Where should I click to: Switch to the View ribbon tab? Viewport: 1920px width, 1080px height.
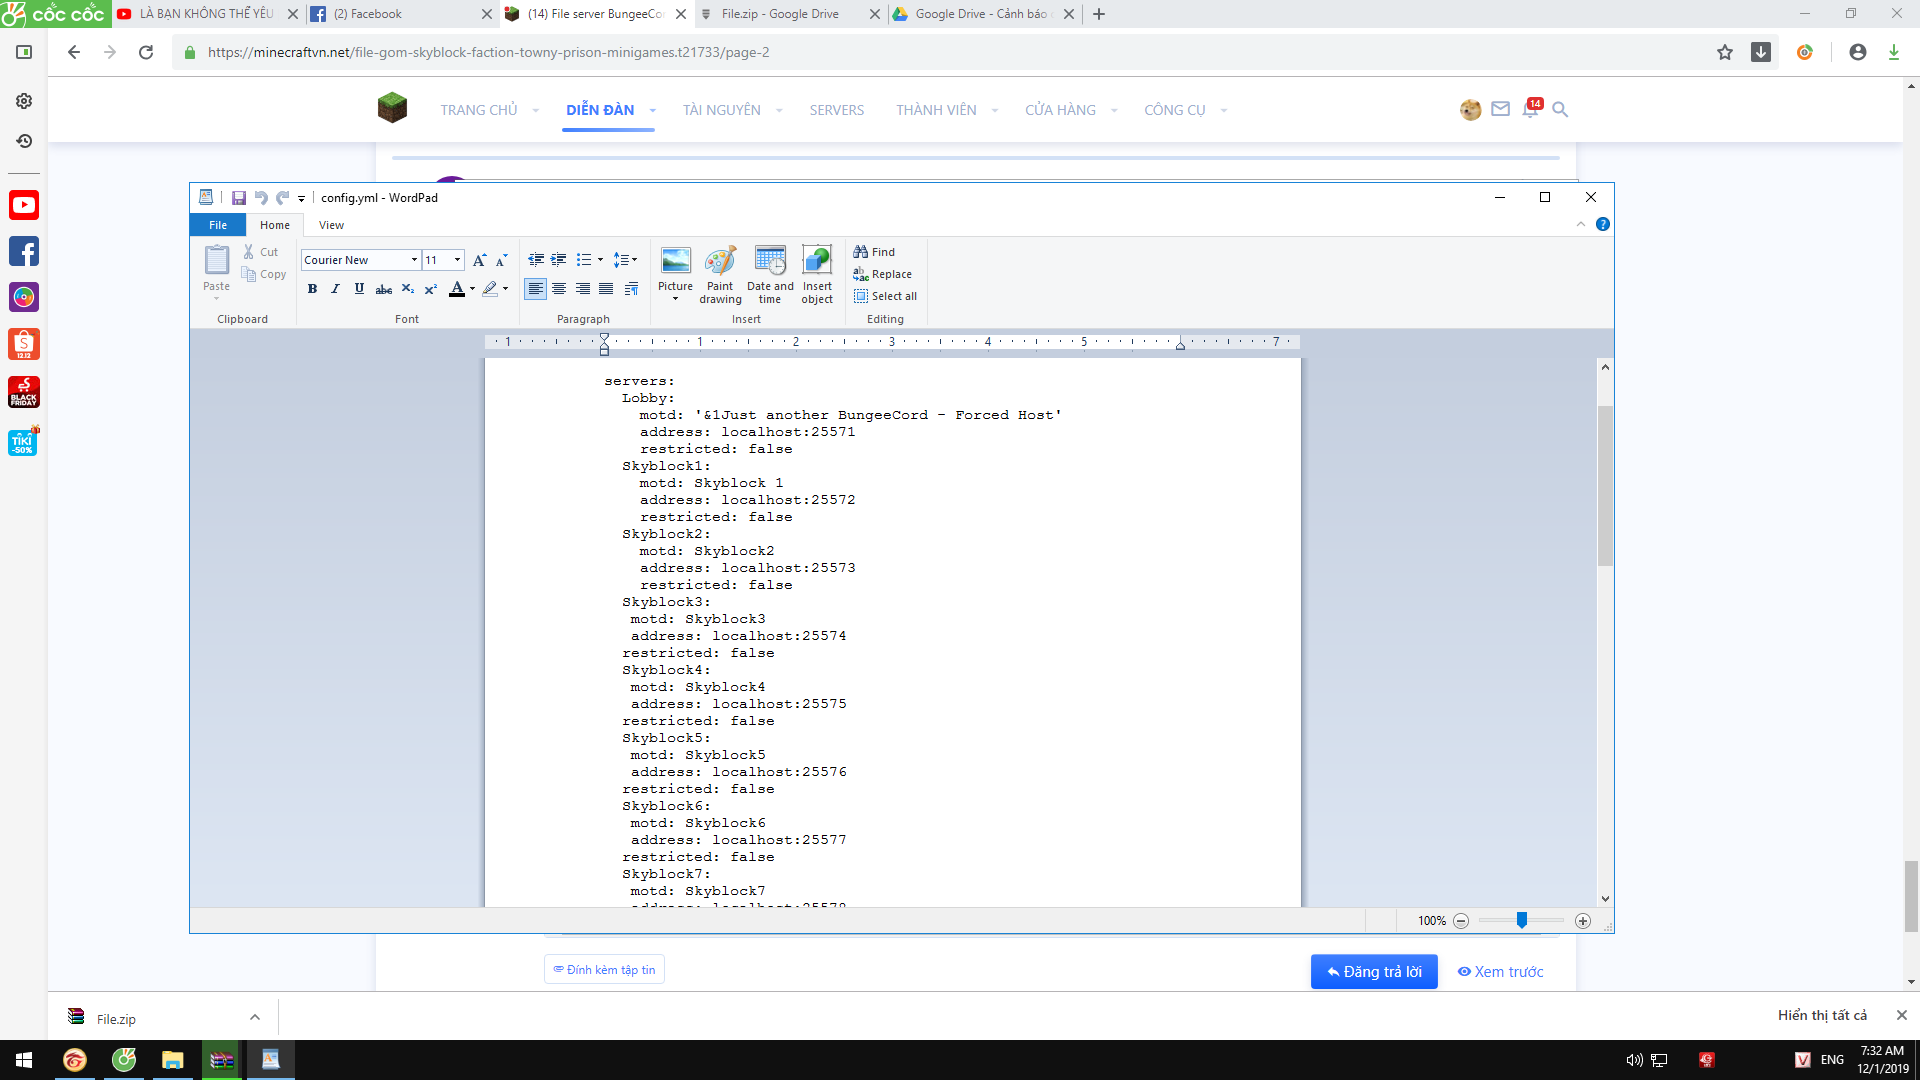(331, 225)
